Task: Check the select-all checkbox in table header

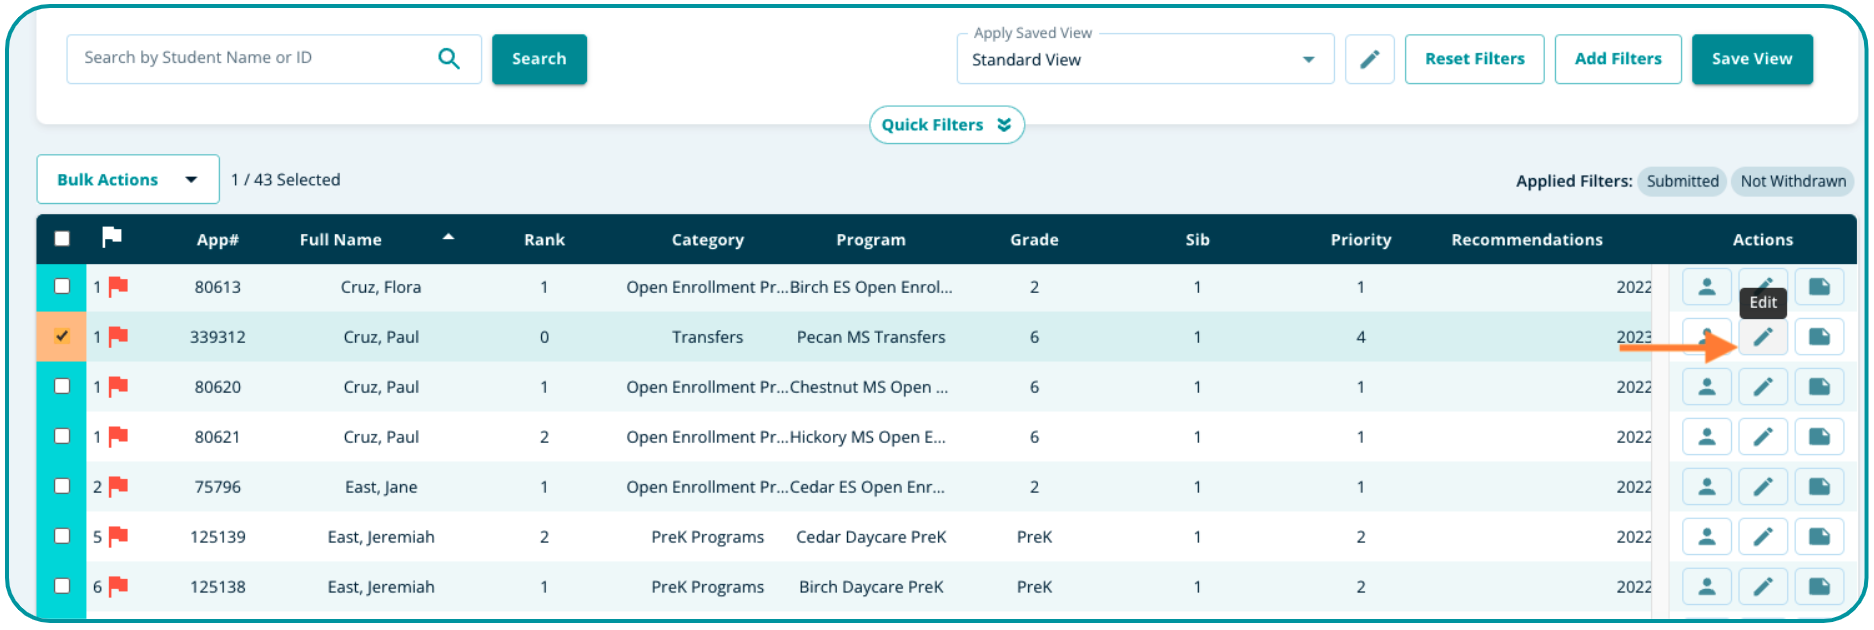Action: 62,239
